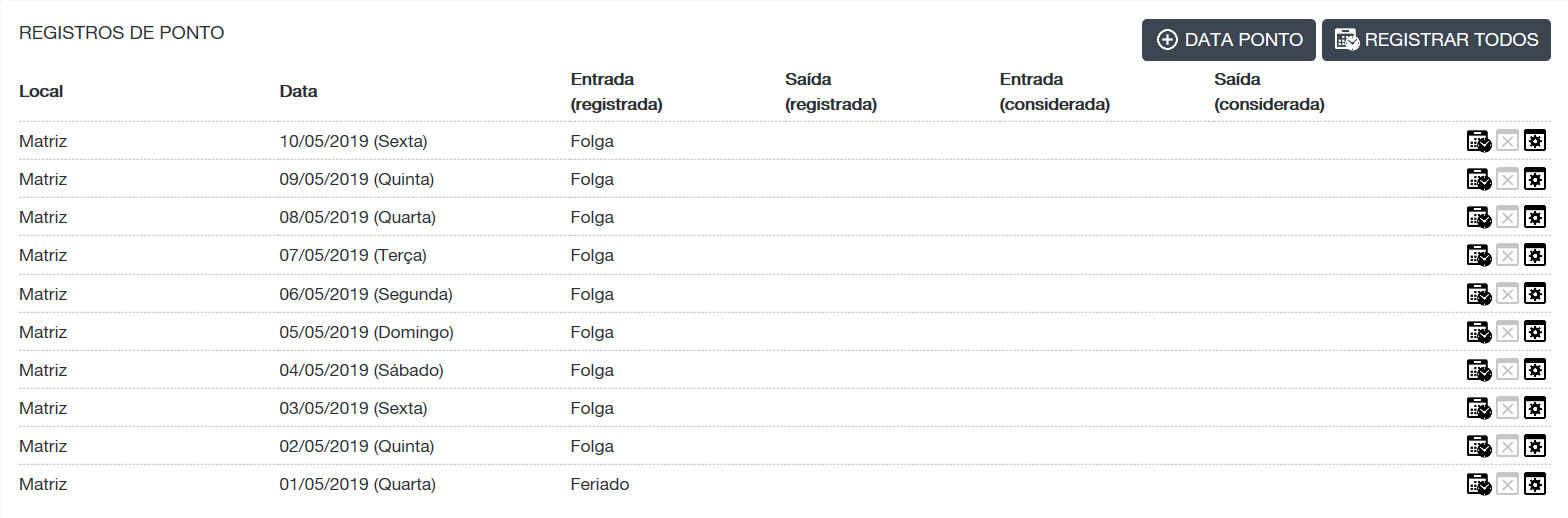Image resolution: width=1568 pixels, height=518 pixels.
Task: Click the DATA PONTO button
Action: pos(1229,40)
